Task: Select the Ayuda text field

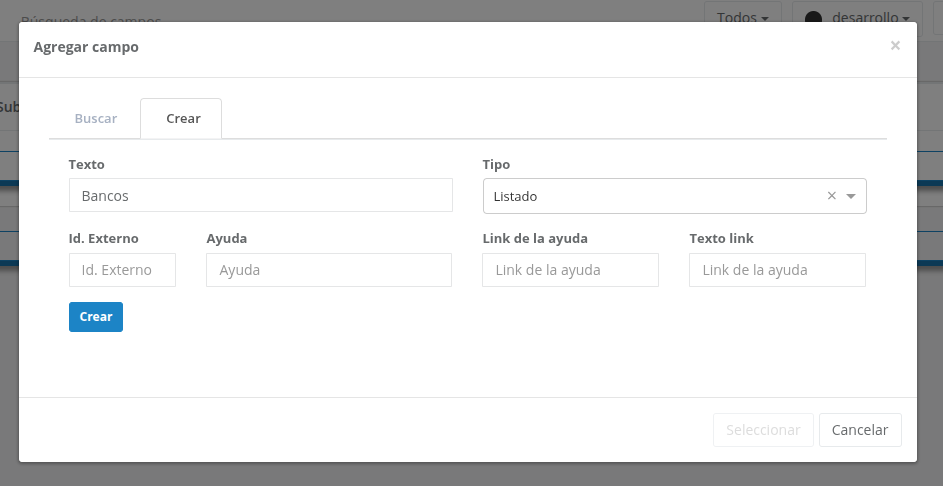Action: 329,270
